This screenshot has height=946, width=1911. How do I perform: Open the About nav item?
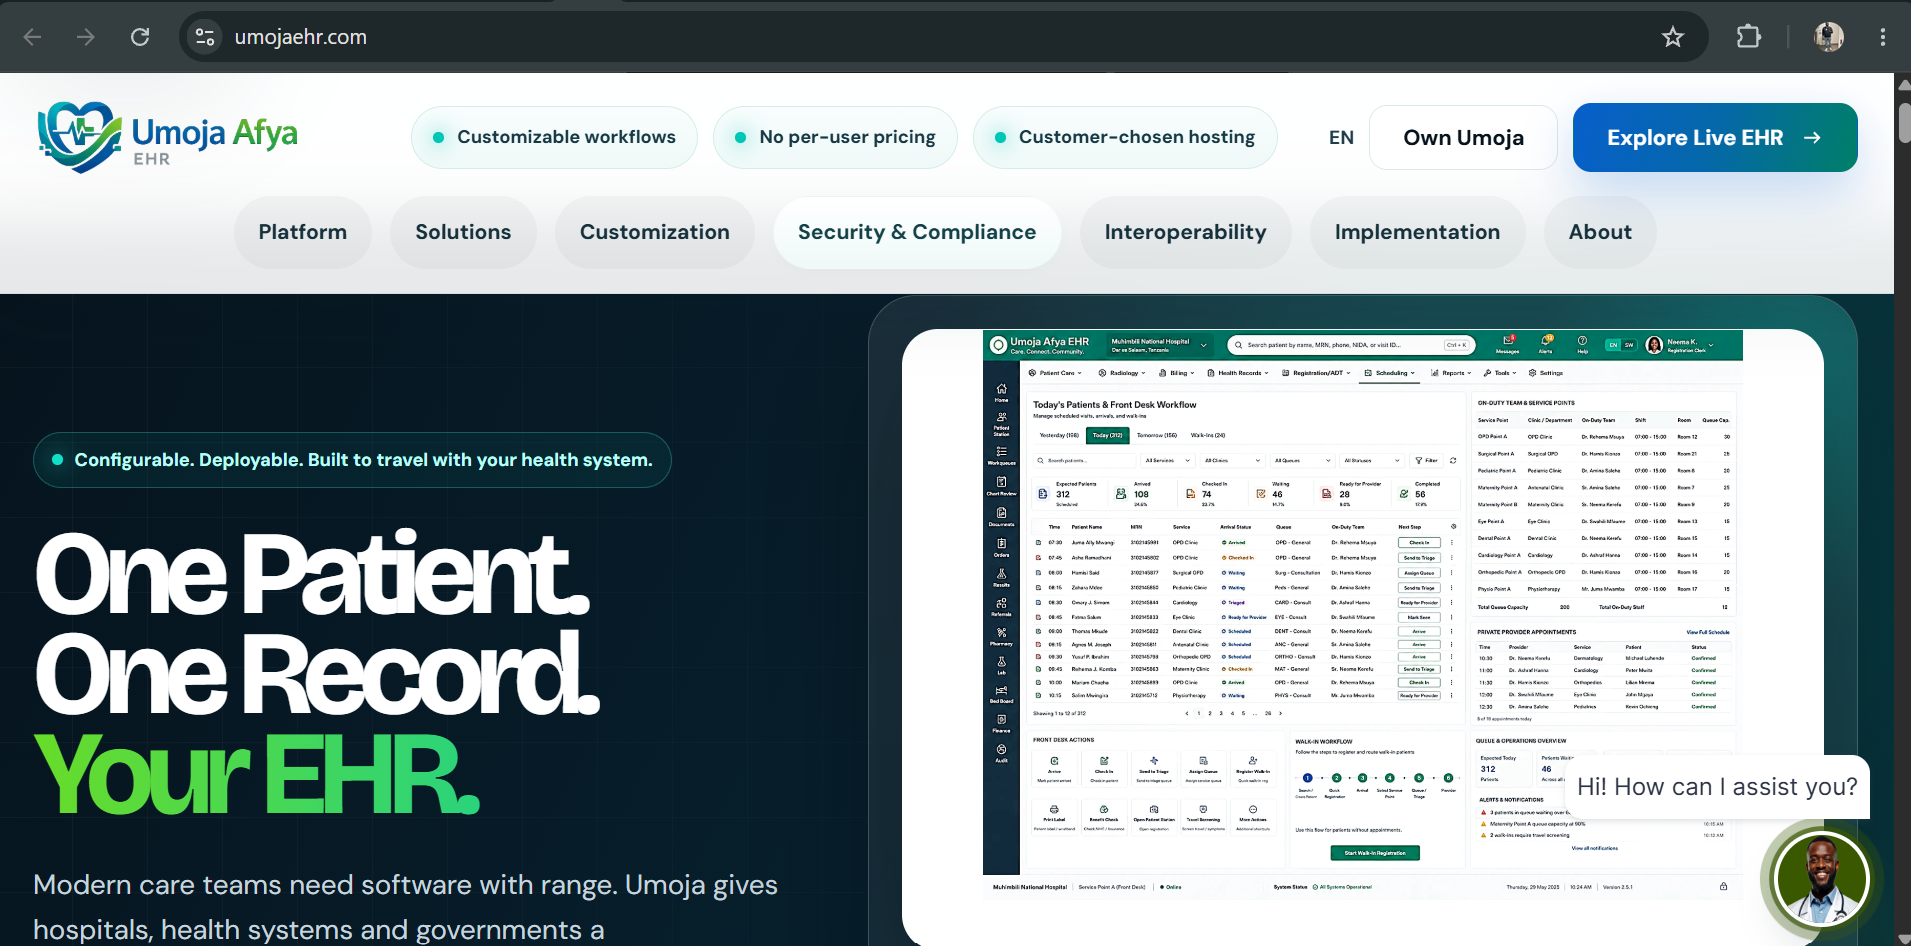click(x=1600, y=232)
